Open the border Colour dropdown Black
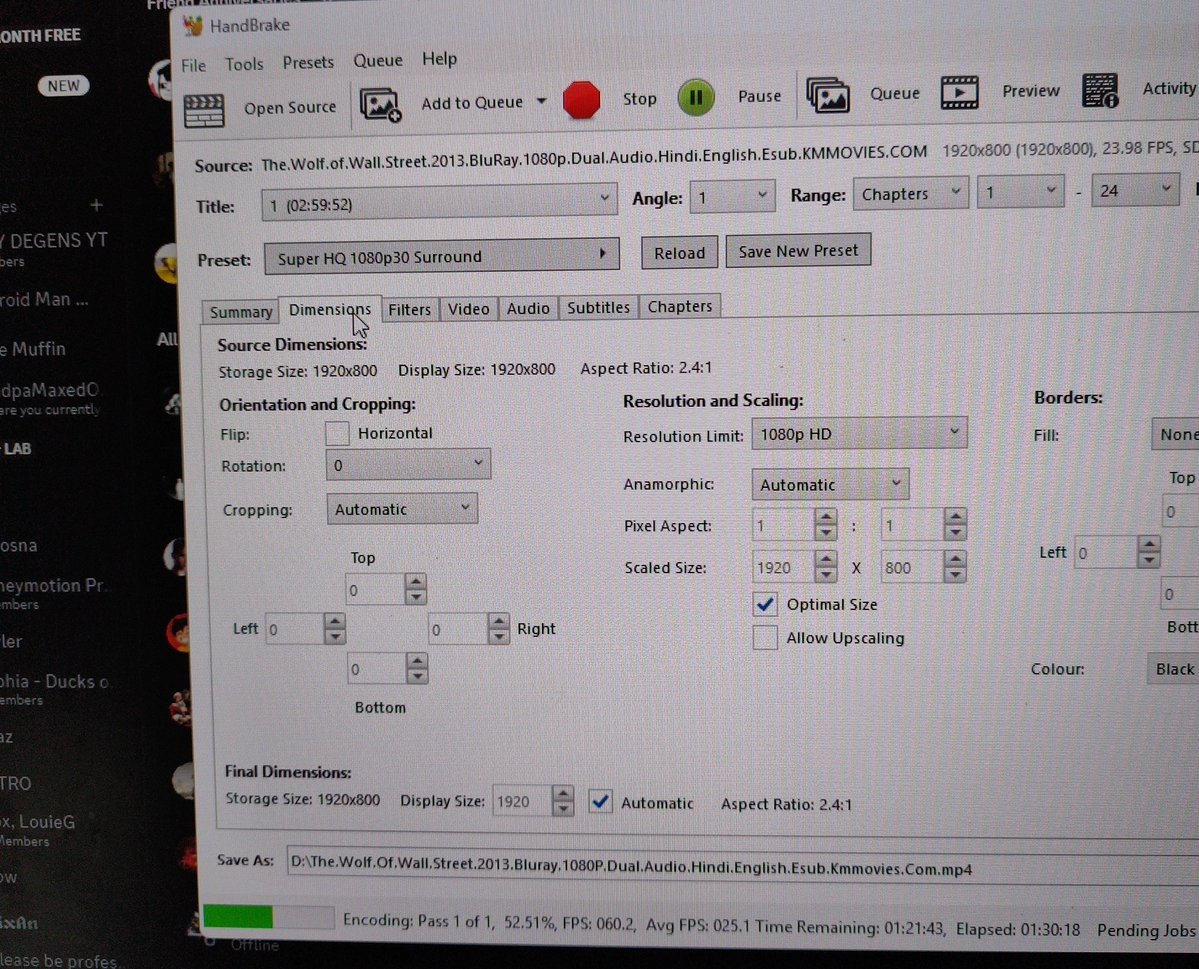 (x=1173, y=669)
